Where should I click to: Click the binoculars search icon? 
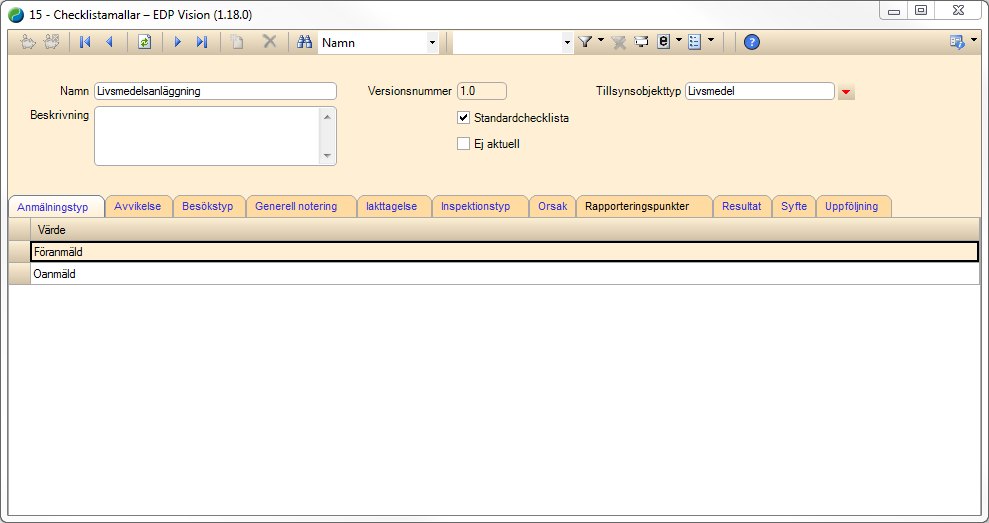pos(305,42)
